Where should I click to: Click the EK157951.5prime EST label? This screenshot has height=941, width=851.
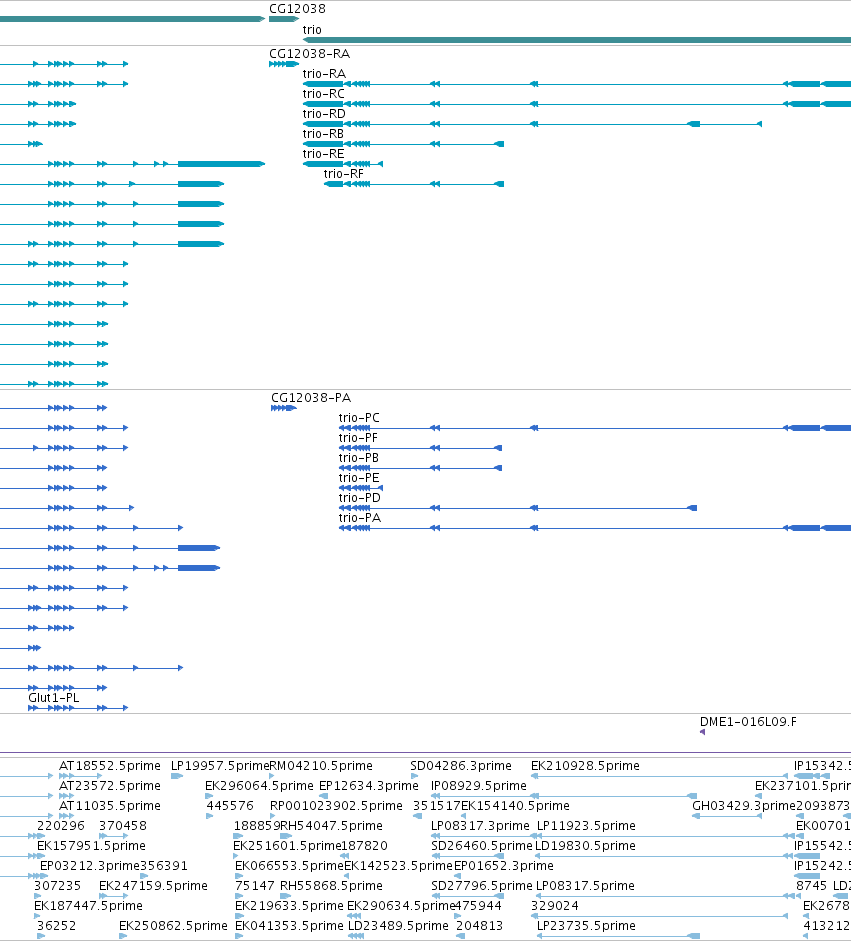[91, 846]
